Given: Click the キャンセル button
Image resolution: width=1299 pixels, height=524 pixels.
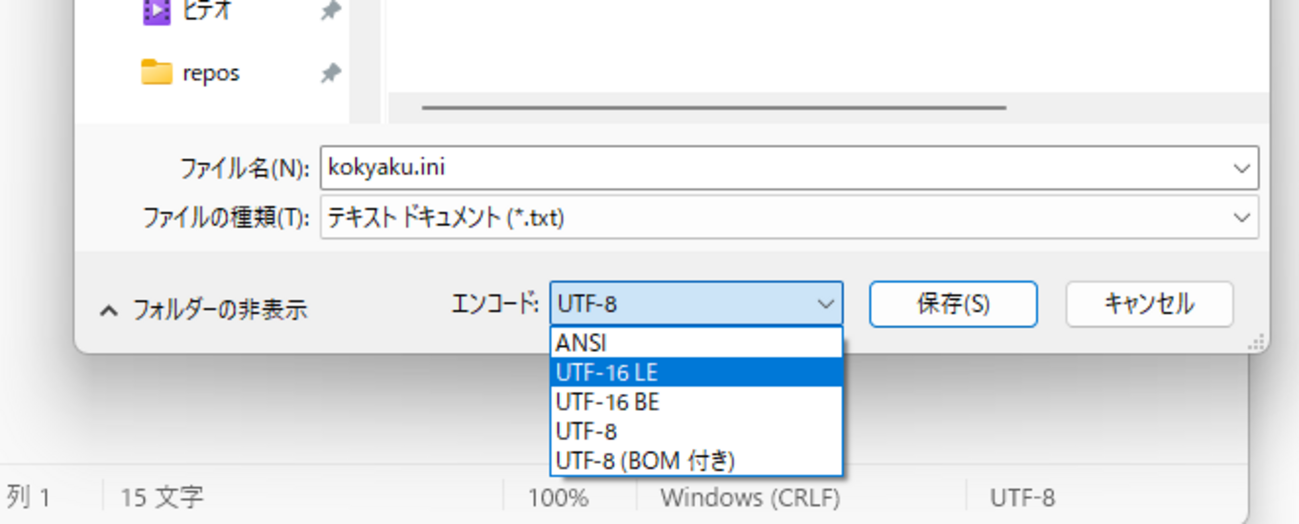Looking at the screenshot, I should 1148,303.
